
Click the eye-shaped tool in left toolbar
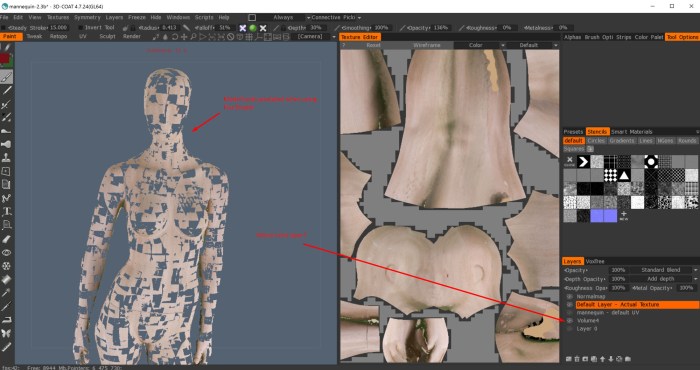click(6, 252)
